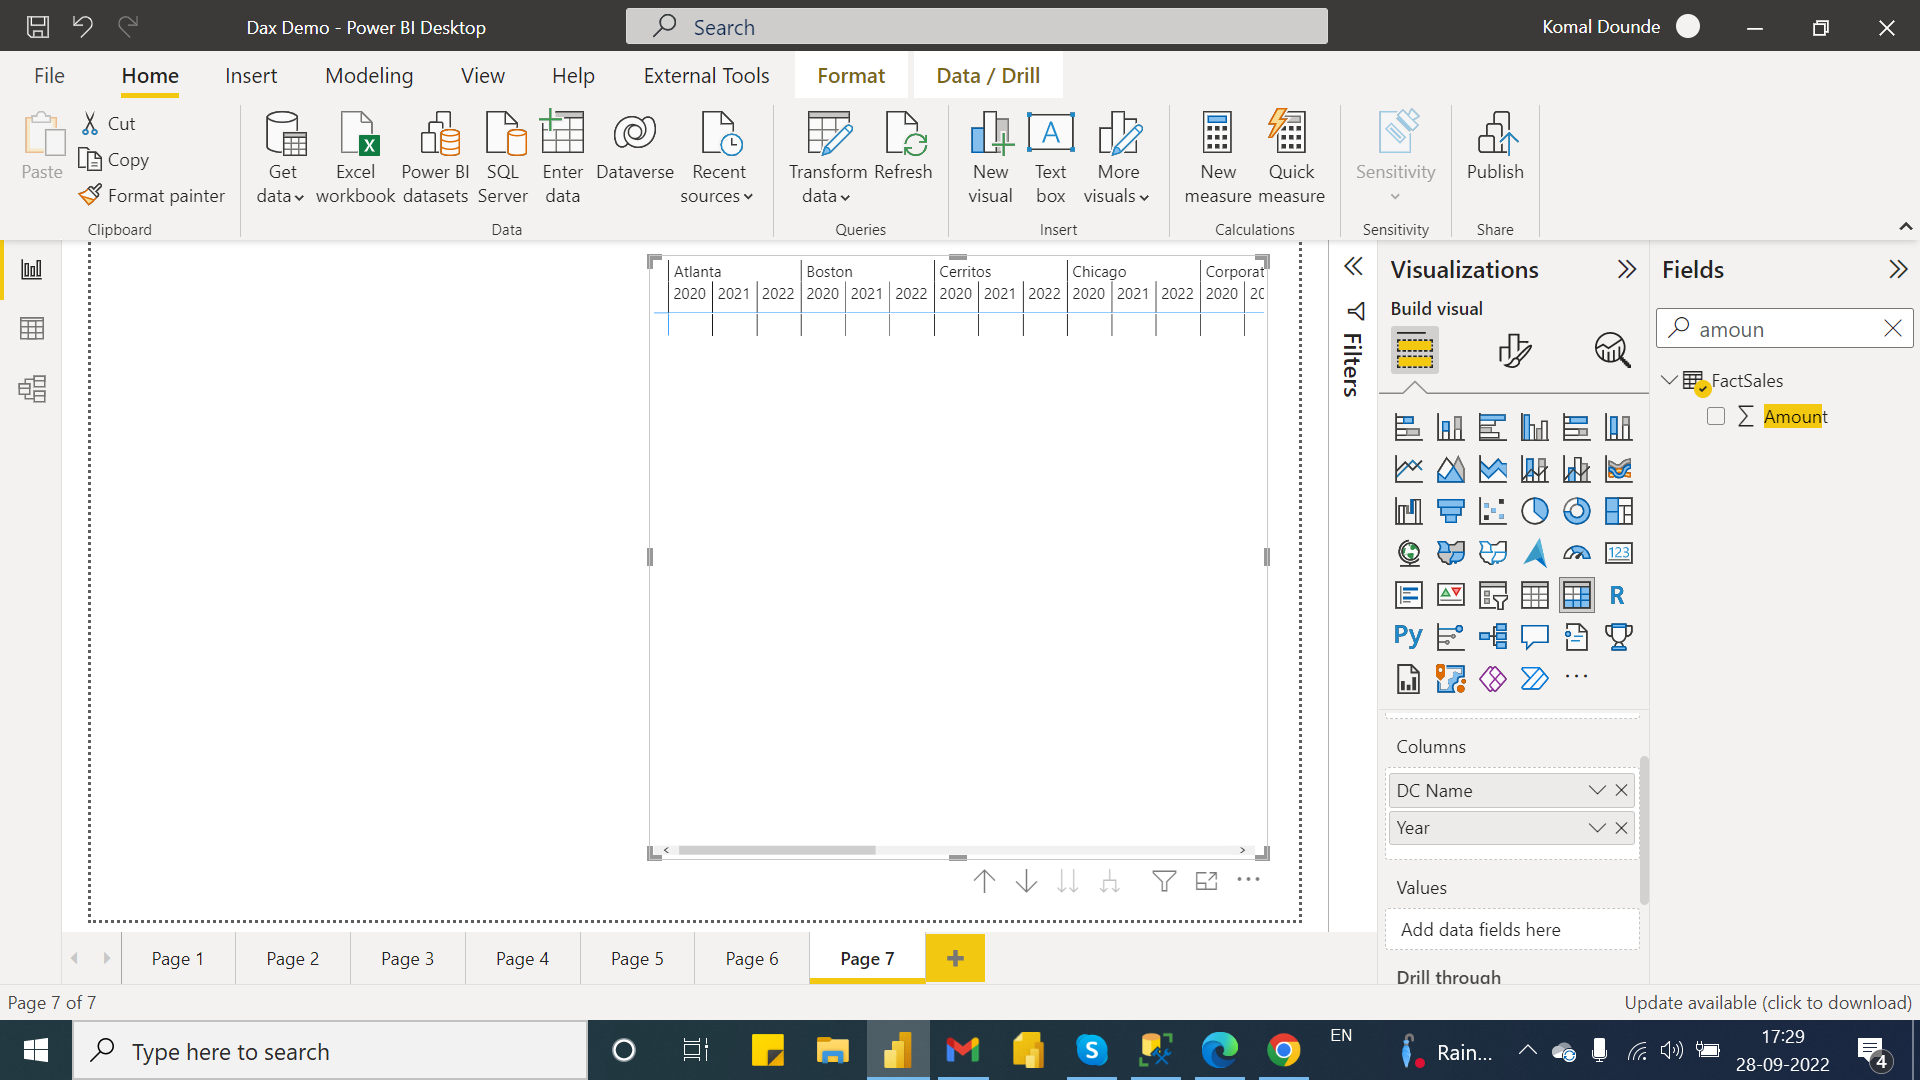Select the R script visual icon

[1617, 595]
